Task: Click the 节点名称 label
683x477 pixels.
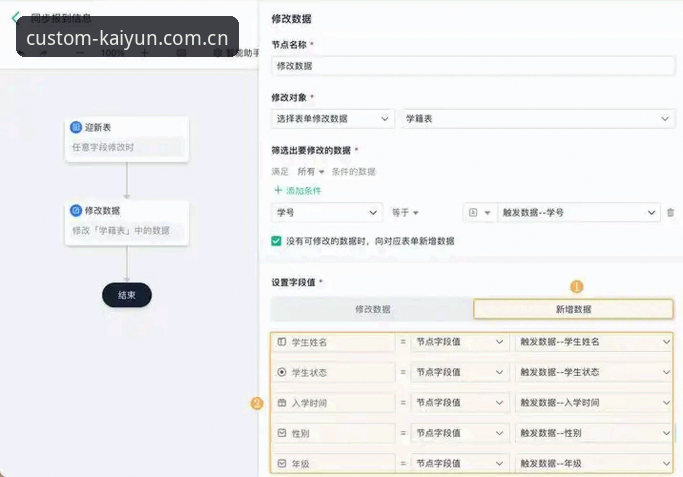Action: point(289,44)
